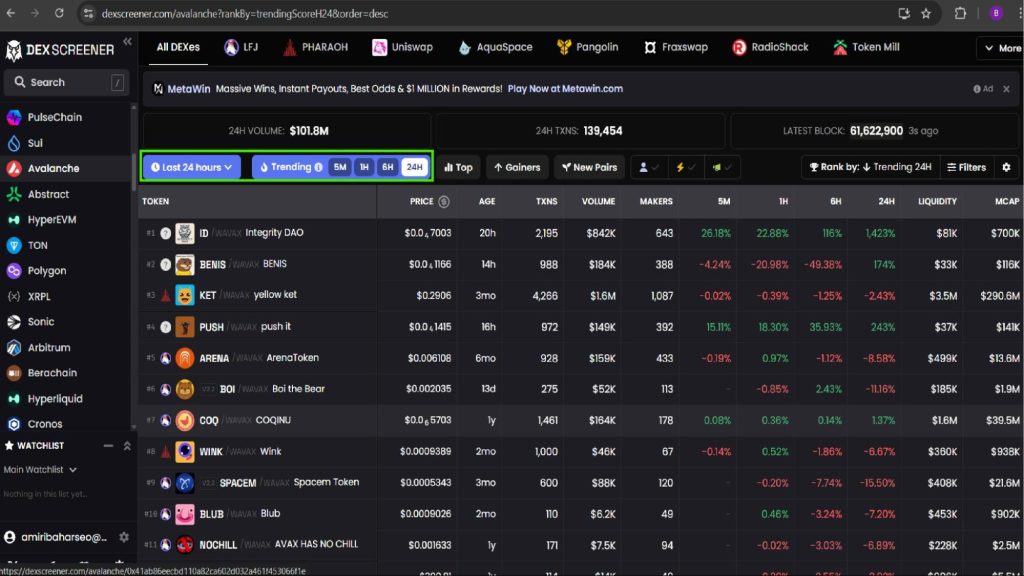Open the More DEXes dropdown
The image size is (1024, 576).
click(x=1002, y=48)
